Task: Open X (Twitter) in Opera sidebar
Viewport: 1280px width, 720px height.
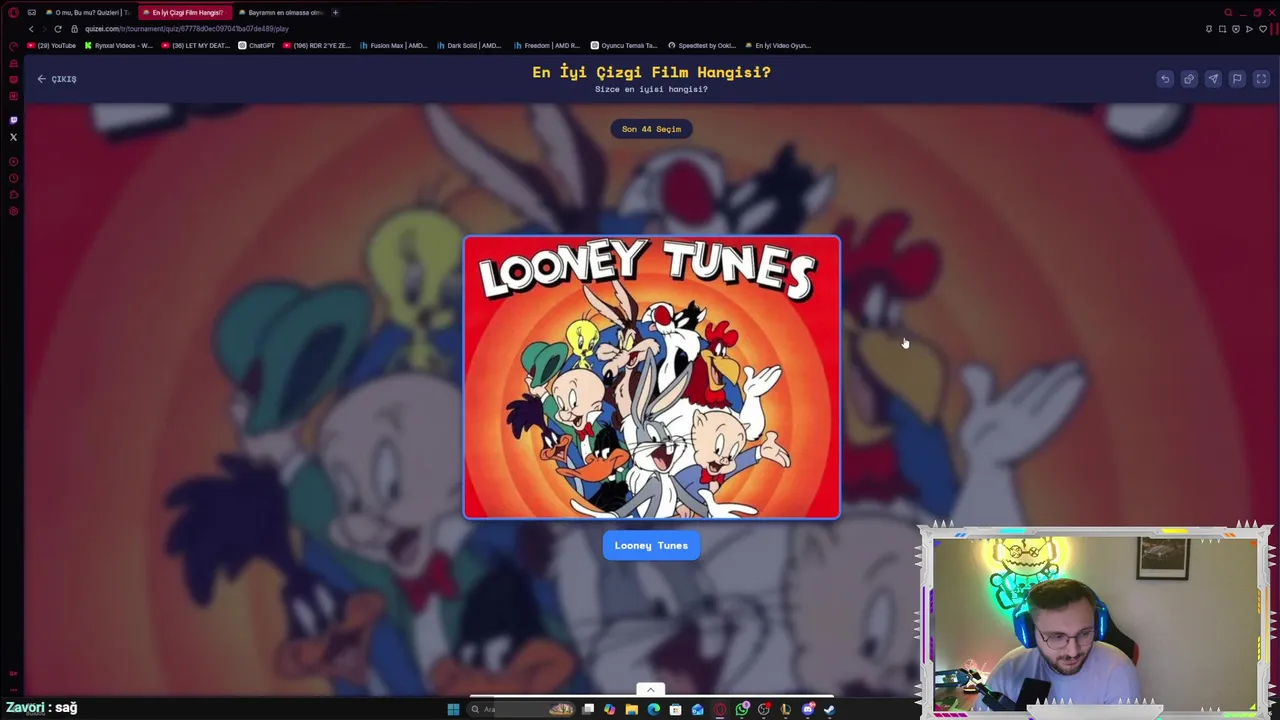Action: [x=13, y=137]
